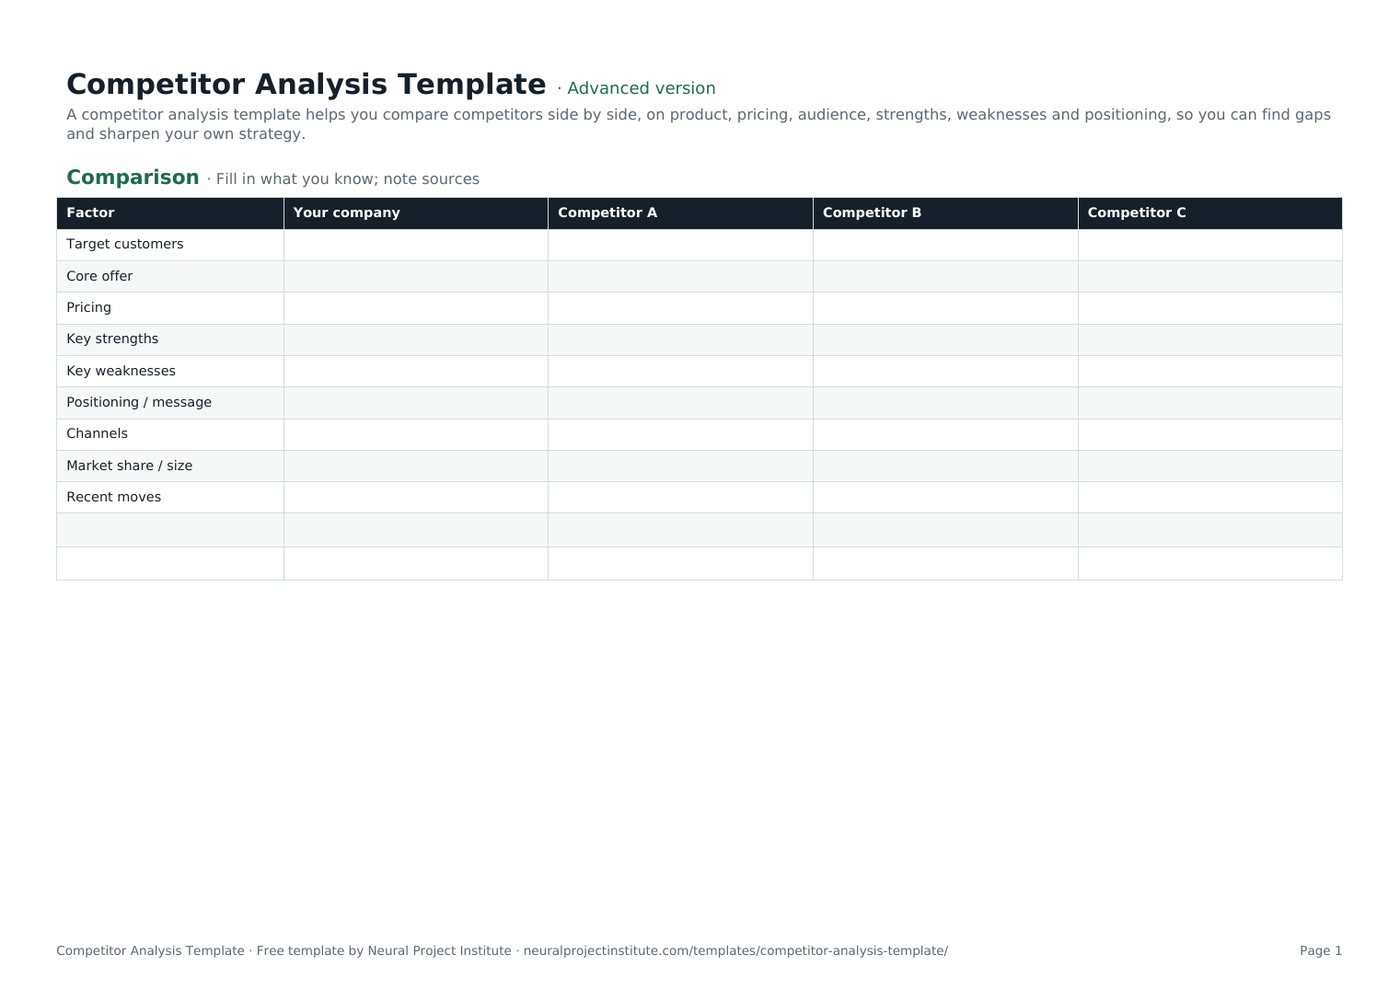Viewport: 1400px width, 989px height.
Task: Select the 'Market share / size' row label
Action: [129, 465]
